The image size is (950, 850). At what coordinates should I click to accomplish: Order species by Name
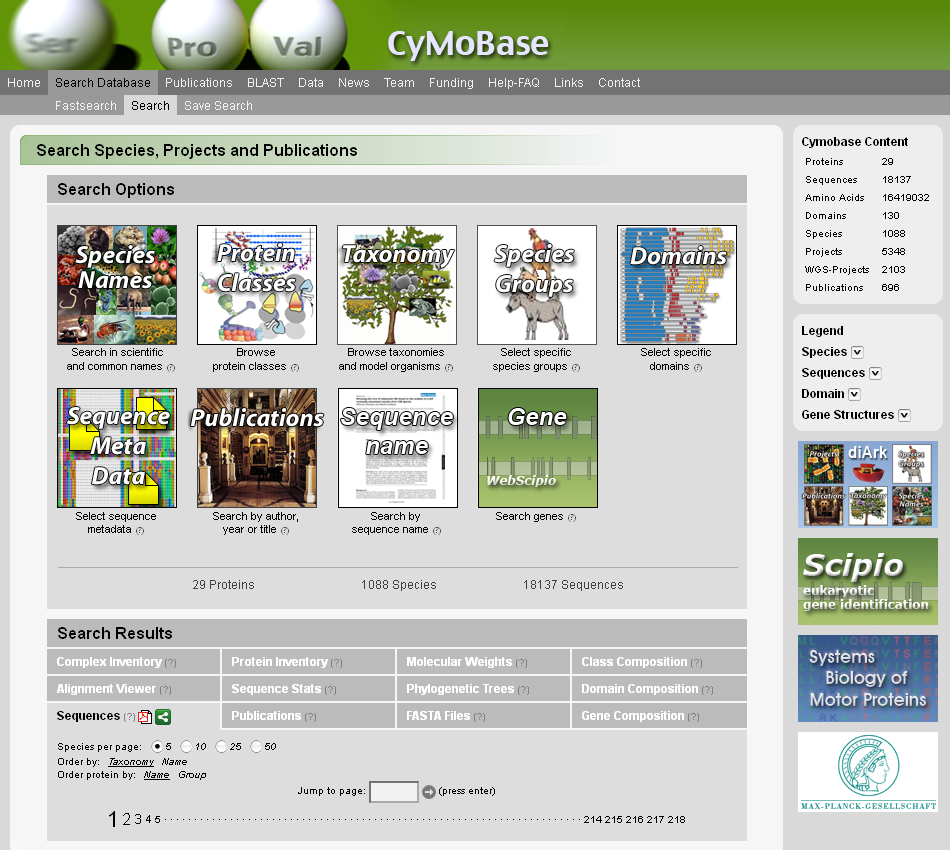point(174,762)
